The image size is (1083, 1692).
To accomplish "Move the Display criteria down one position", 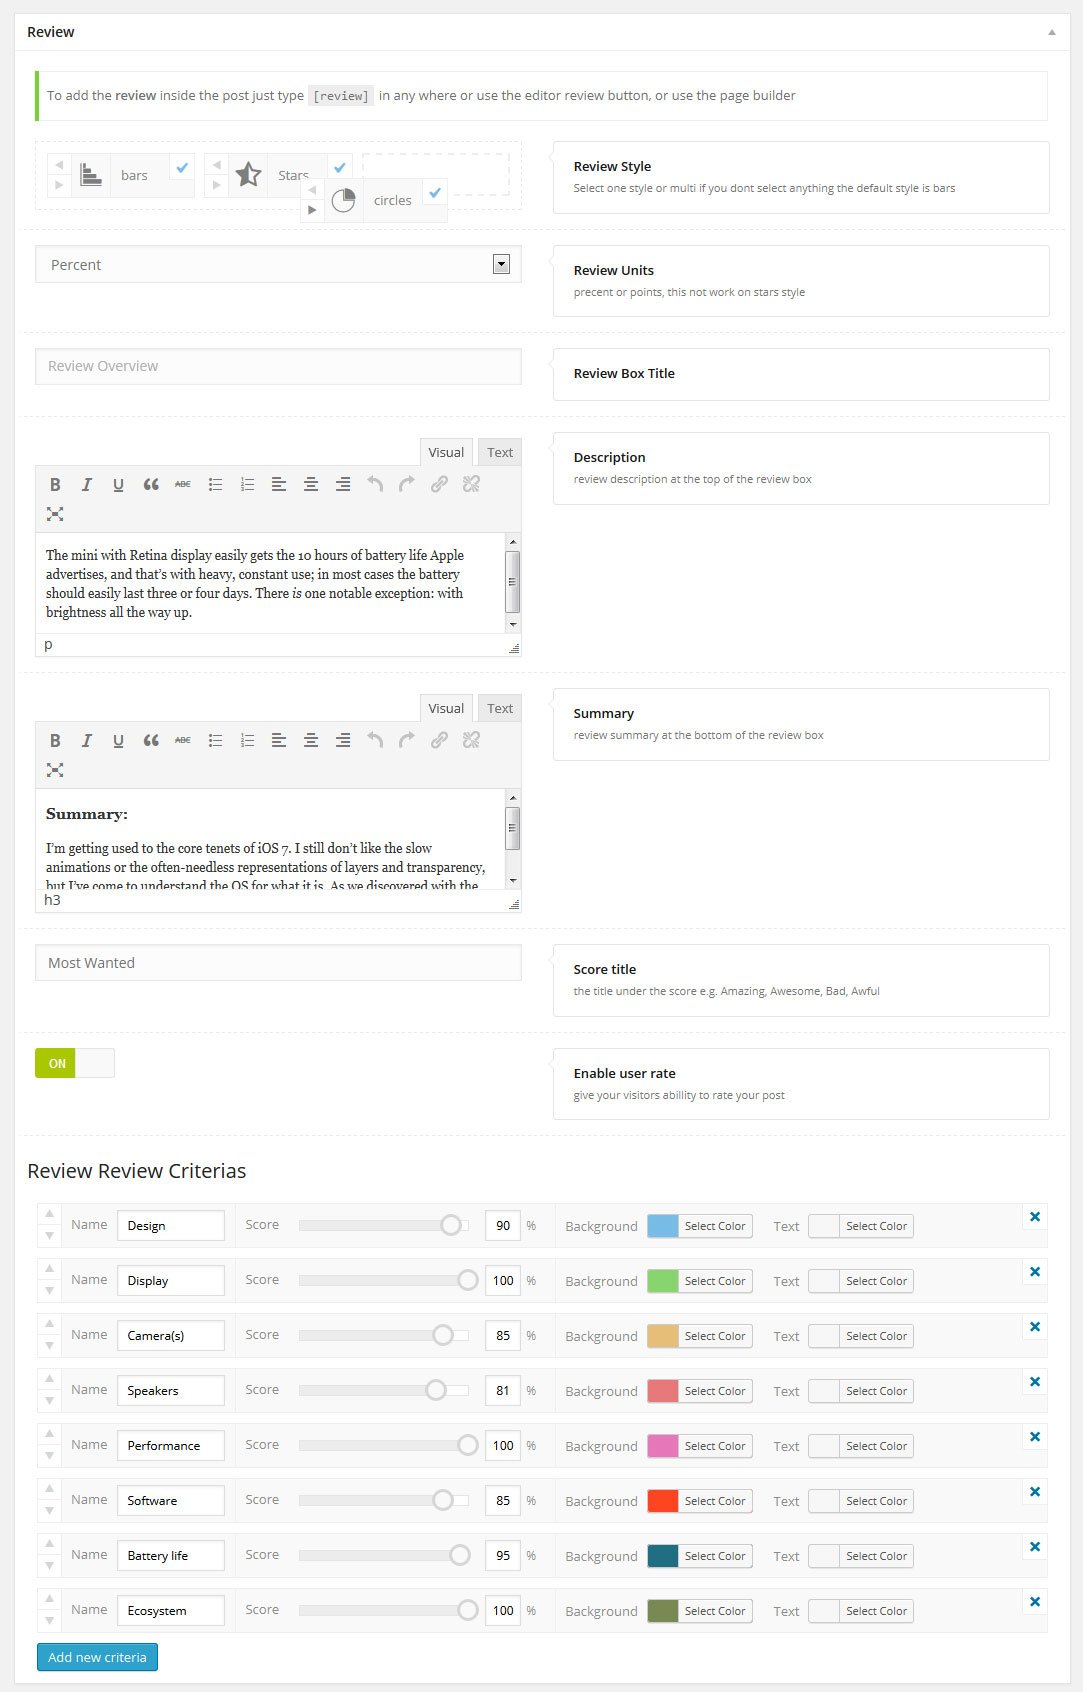I will (x=49, y=1291).
